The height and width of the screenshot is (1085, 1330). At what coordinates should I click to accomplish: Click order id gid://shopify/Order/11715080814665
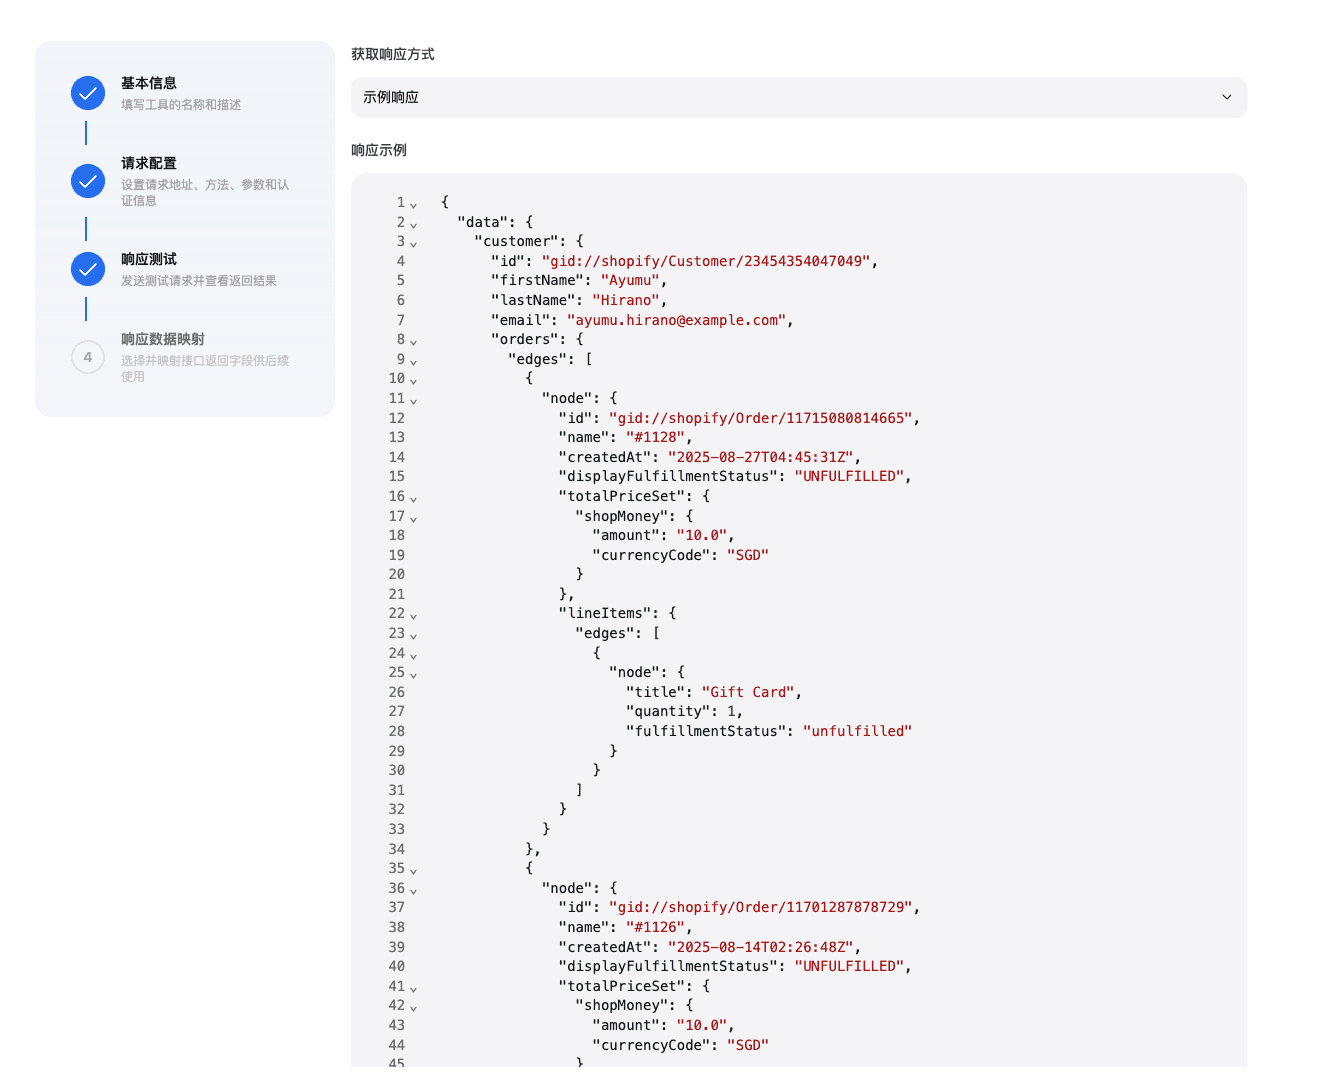pos(761,418)
